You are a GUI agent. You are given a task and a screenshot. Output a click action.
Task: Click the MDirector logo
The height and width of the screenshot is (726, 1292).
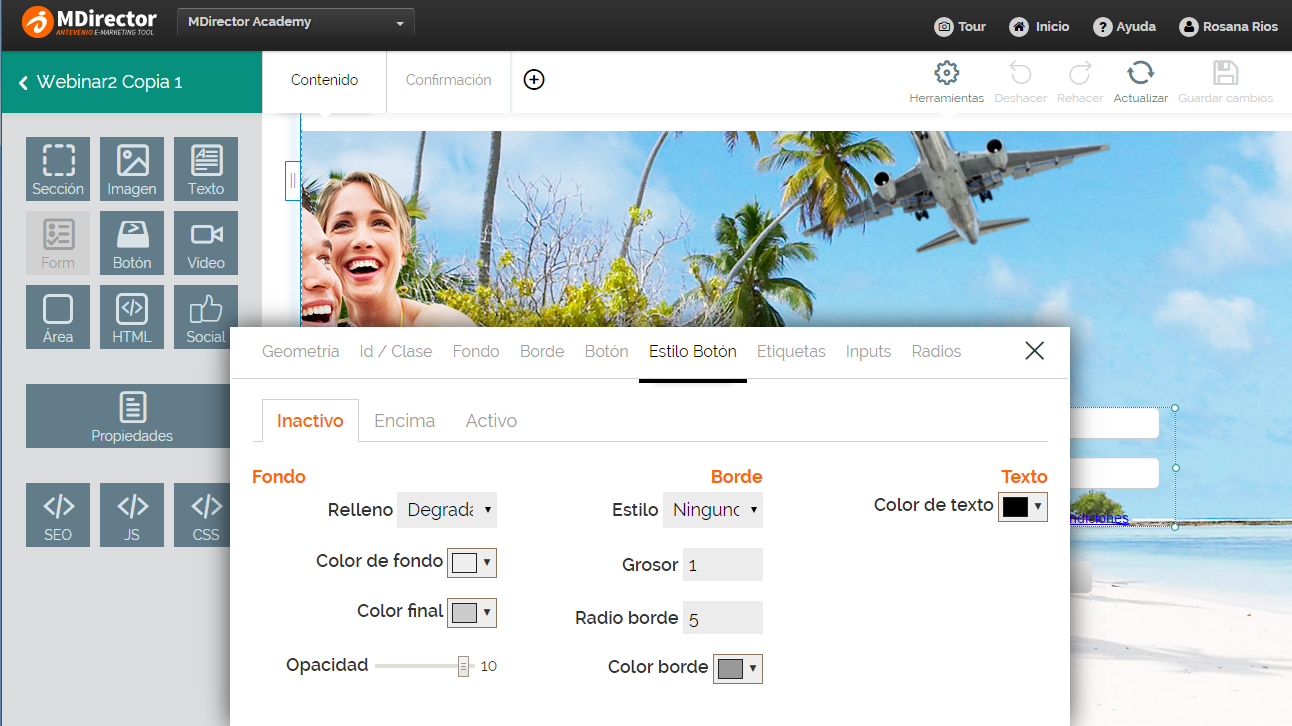point(89,22)
